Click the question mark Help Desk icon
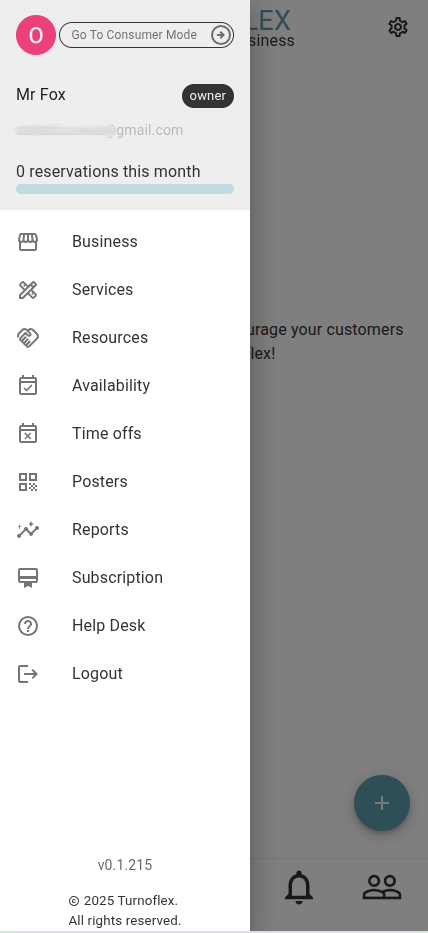 28,626
